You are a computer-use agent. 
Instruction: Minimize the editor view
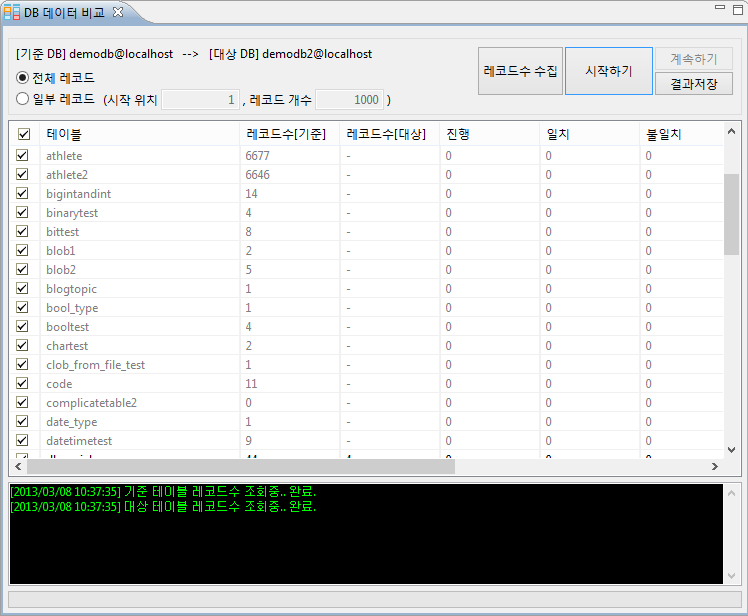tap(720, 8)
